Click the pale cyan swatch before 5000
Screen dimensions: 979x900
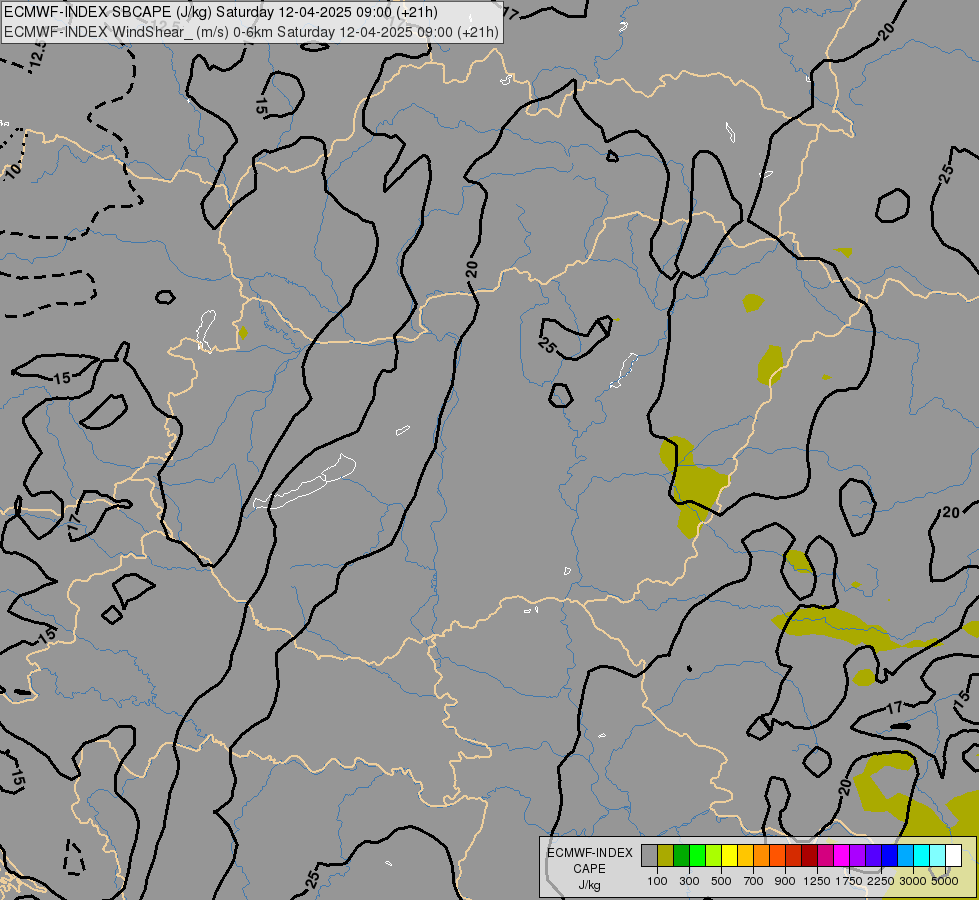click(937, 856)
